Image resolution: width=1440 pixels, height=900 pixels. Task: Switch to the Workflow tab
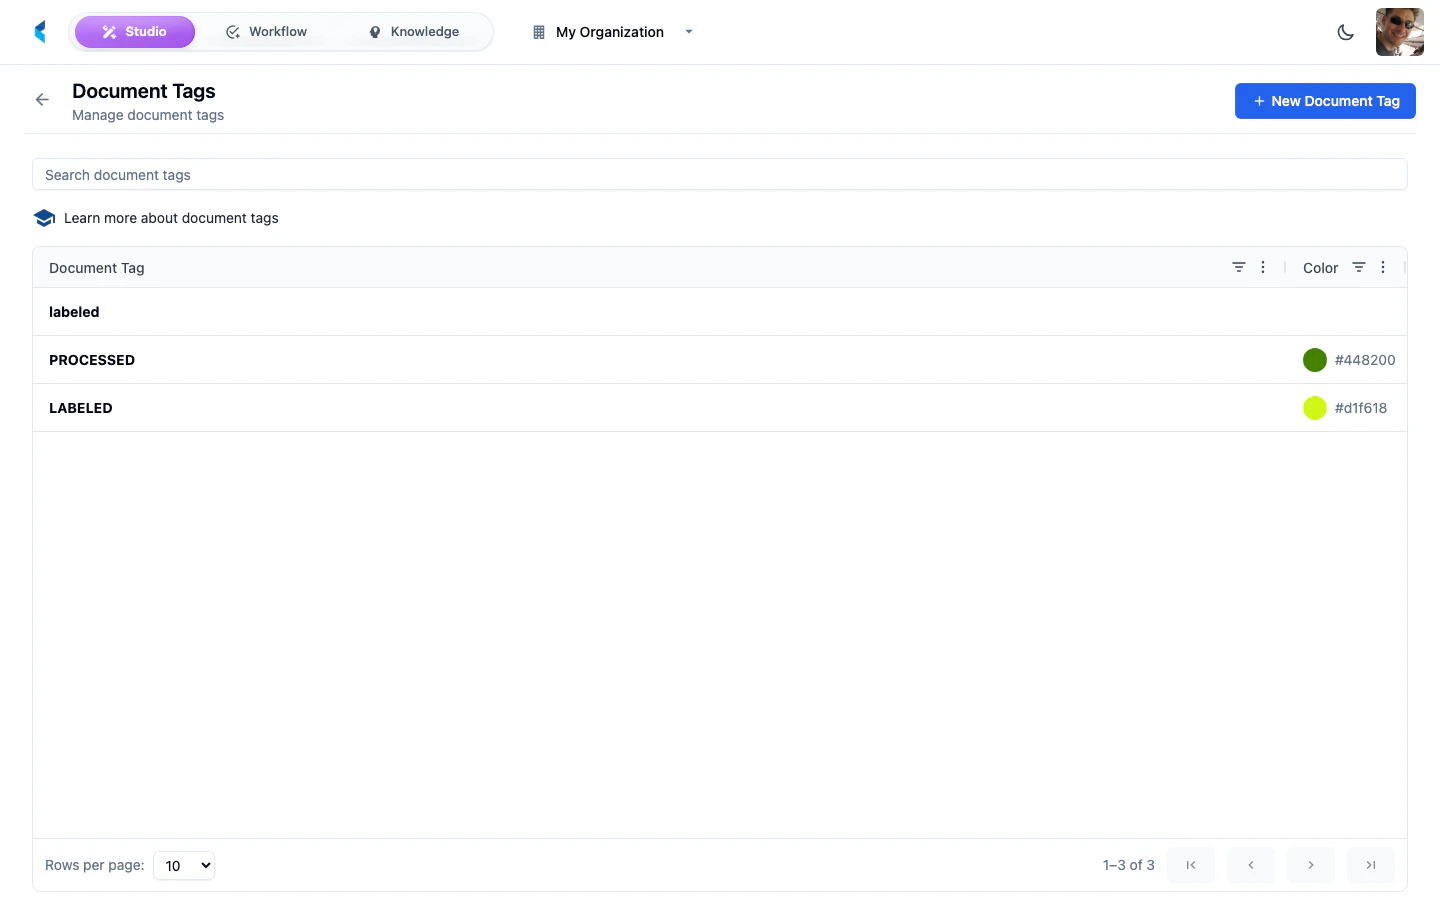point(267,31)
